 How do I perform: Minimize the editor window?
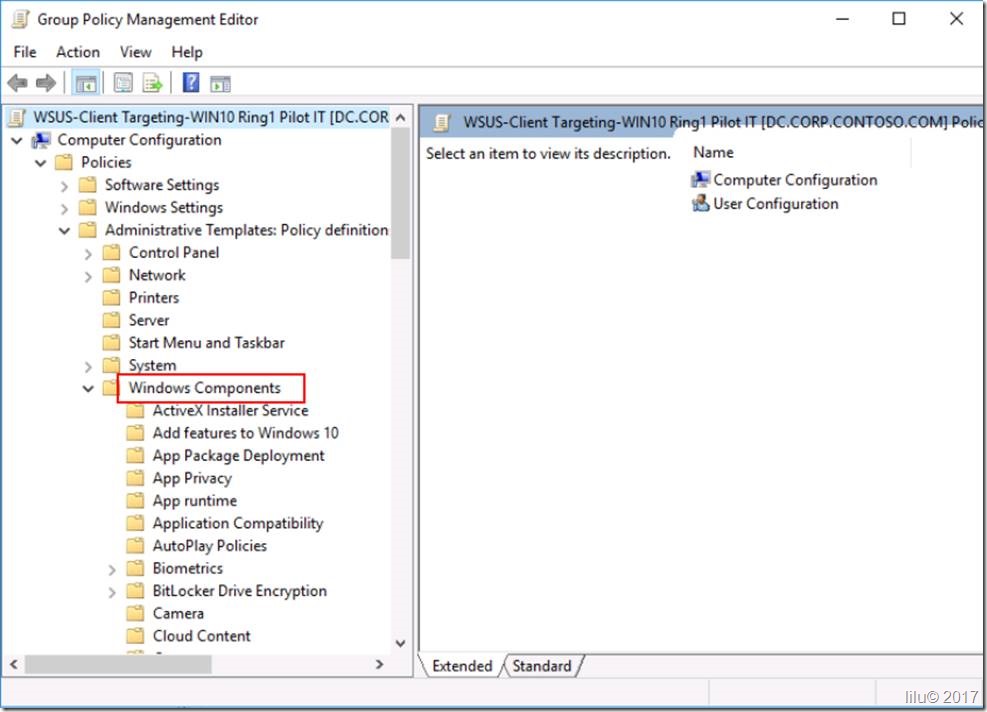click(842, 19)
